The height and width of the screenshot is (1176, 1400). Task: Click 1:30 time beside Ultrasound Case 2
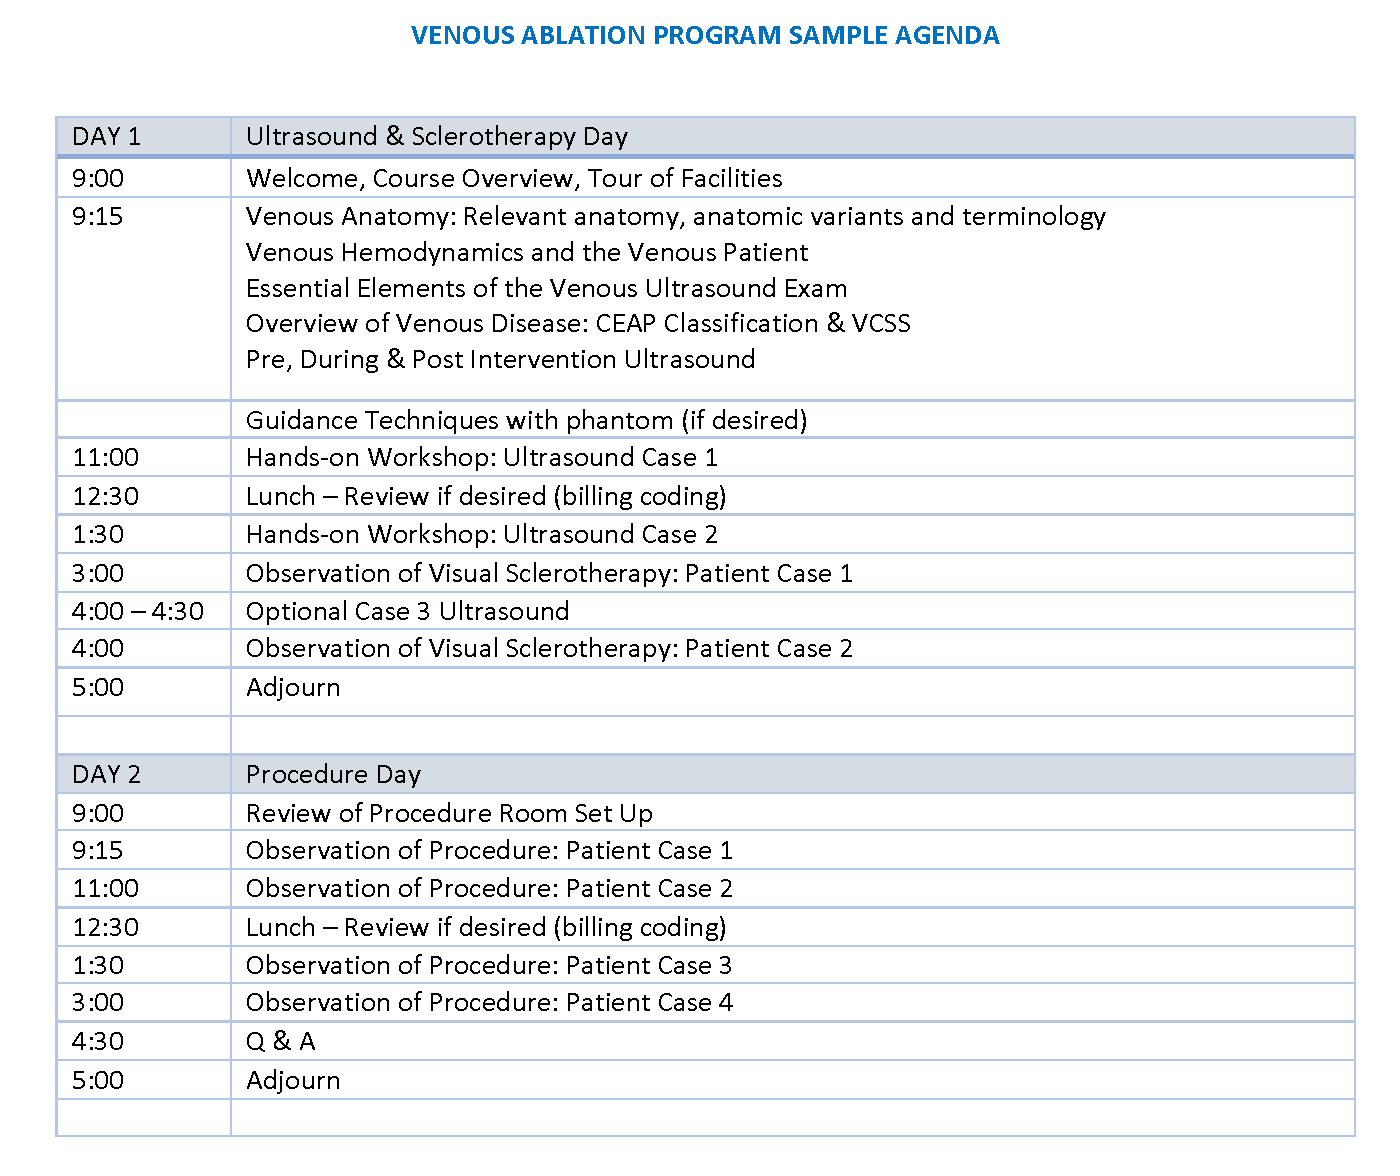click(x=98, y=534)
